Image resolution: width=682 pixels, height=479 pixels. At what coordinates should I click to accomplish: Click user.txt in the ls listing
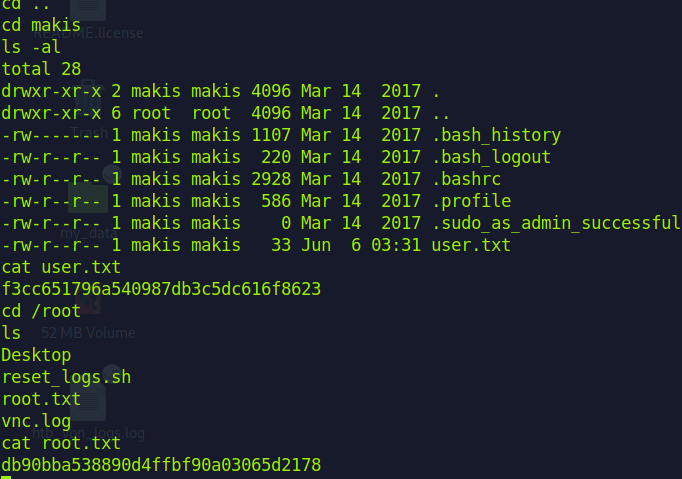pyautogui.click(x=471, y=245)
